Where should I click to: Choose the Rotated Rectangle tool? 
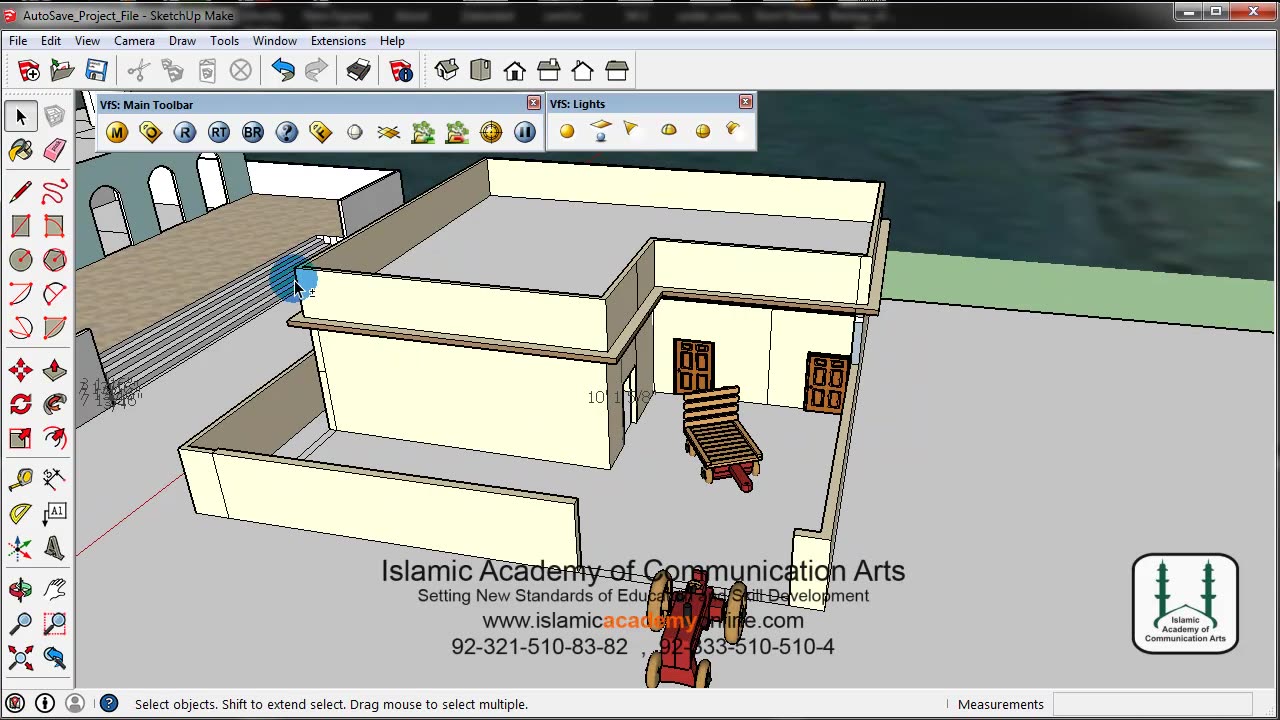pos(55,226)
